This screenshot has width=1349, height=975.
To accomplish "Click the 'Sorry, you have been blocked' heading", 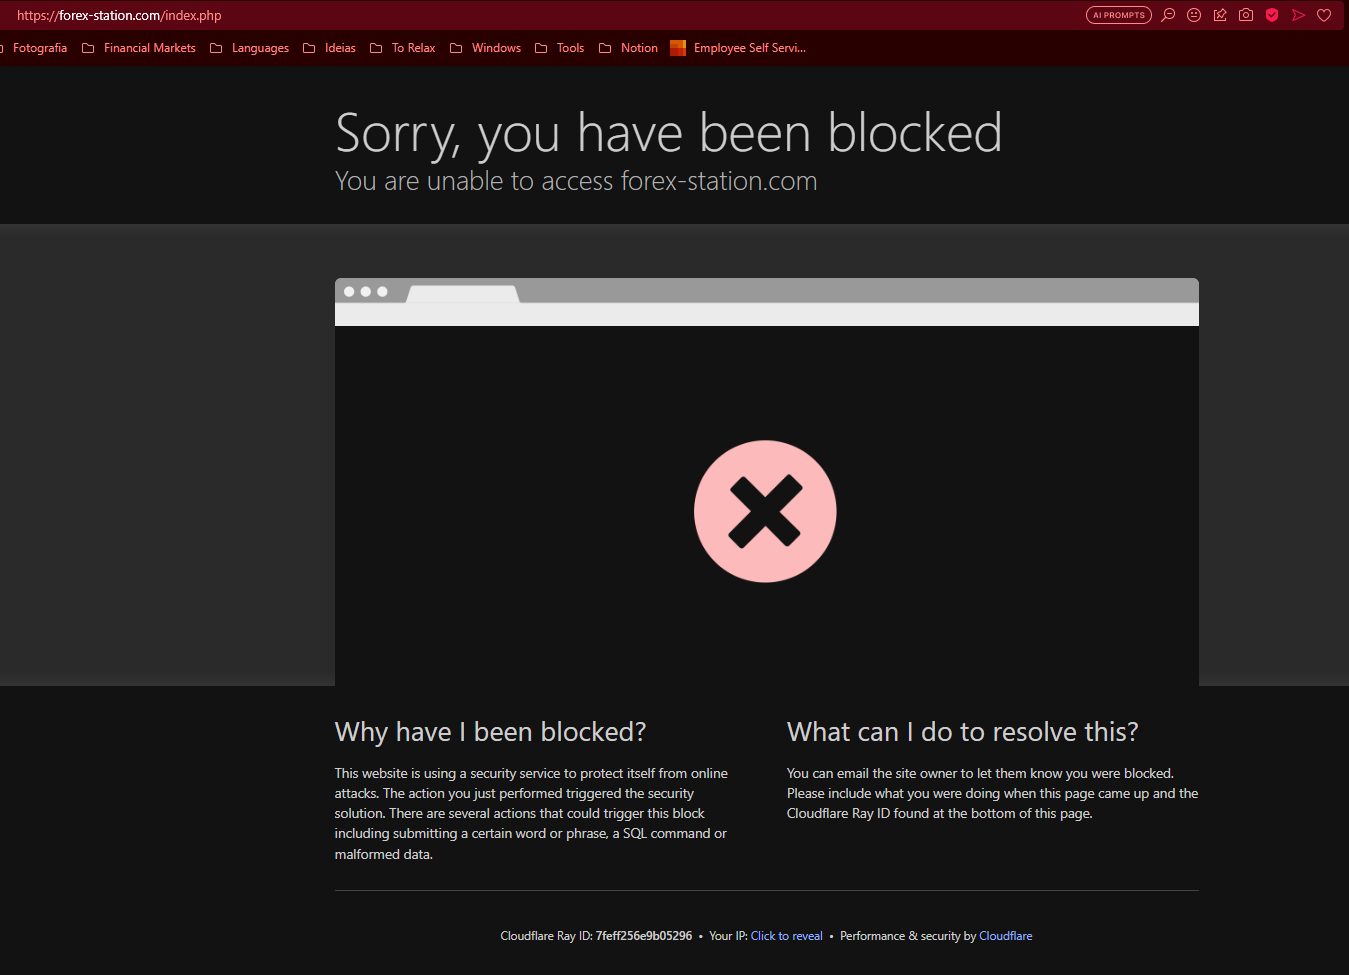I will point(669,133).
